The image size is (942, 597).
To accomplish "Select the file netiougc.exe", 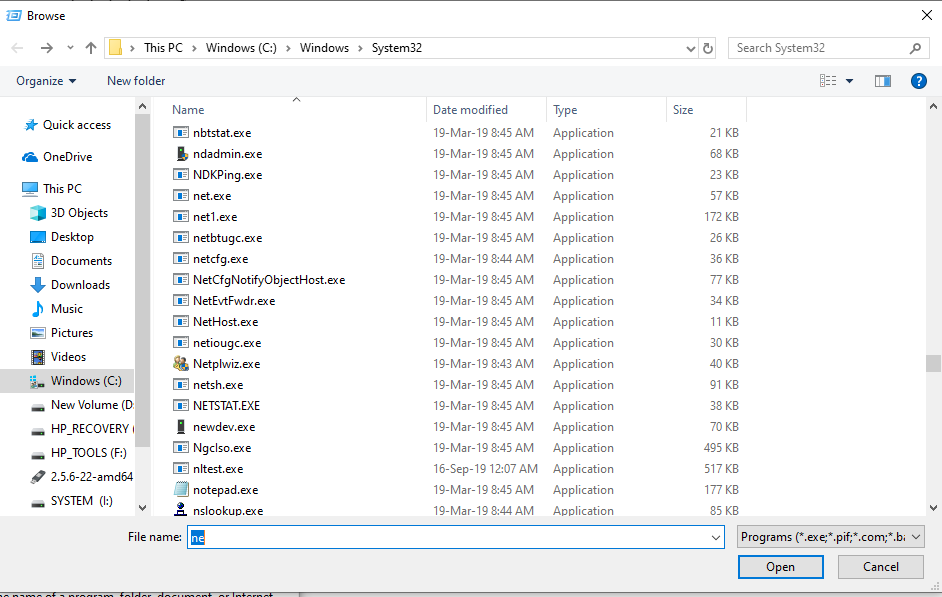I will tap(227, 343).
